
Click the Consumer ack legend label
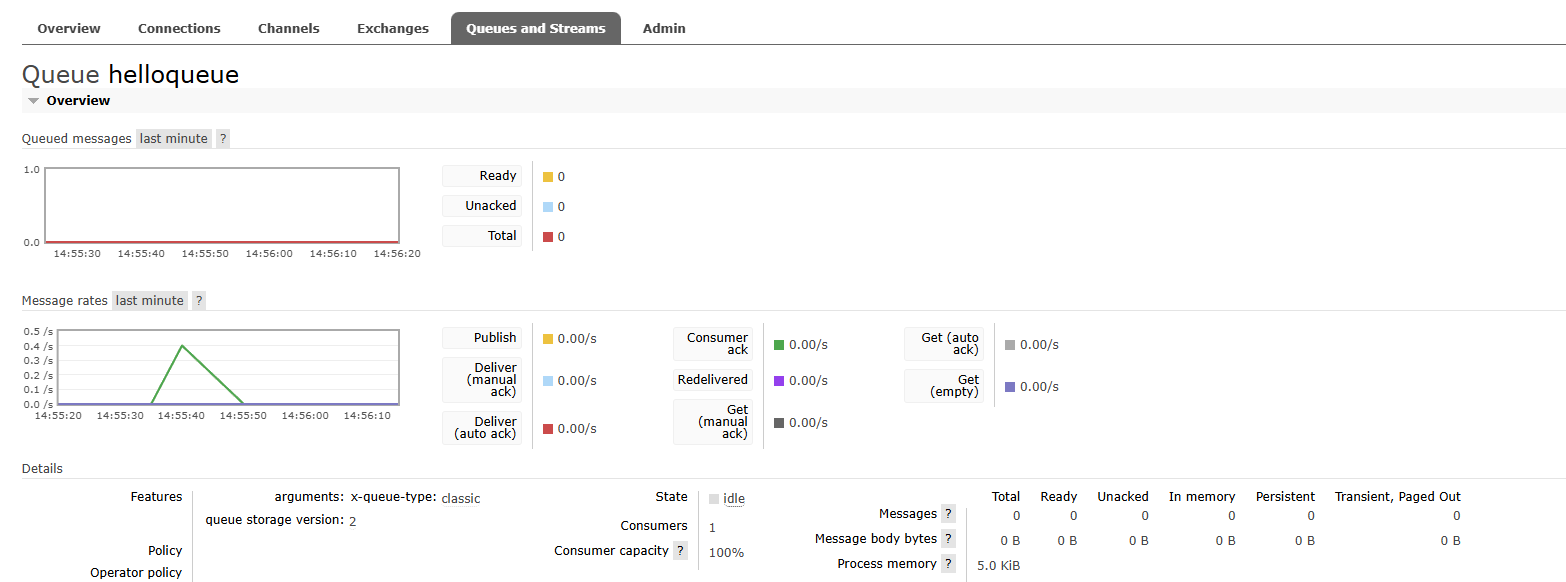(x=713, y=344)
